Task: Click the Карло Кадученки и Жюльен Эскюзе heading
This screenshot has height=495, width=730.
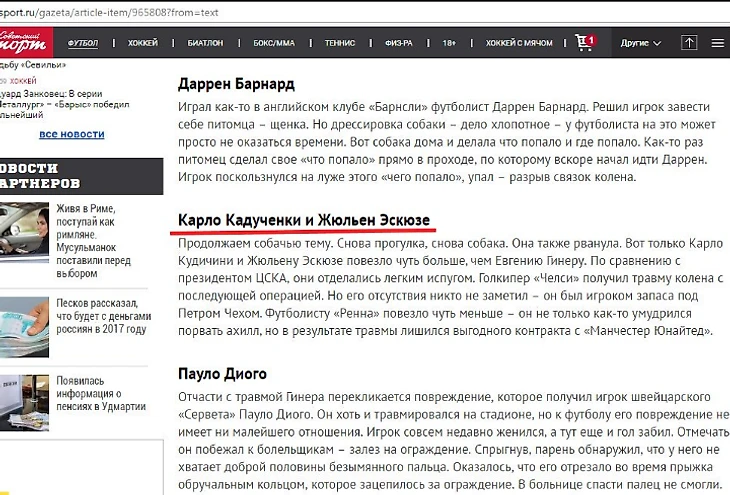Action: pos(304,220)
